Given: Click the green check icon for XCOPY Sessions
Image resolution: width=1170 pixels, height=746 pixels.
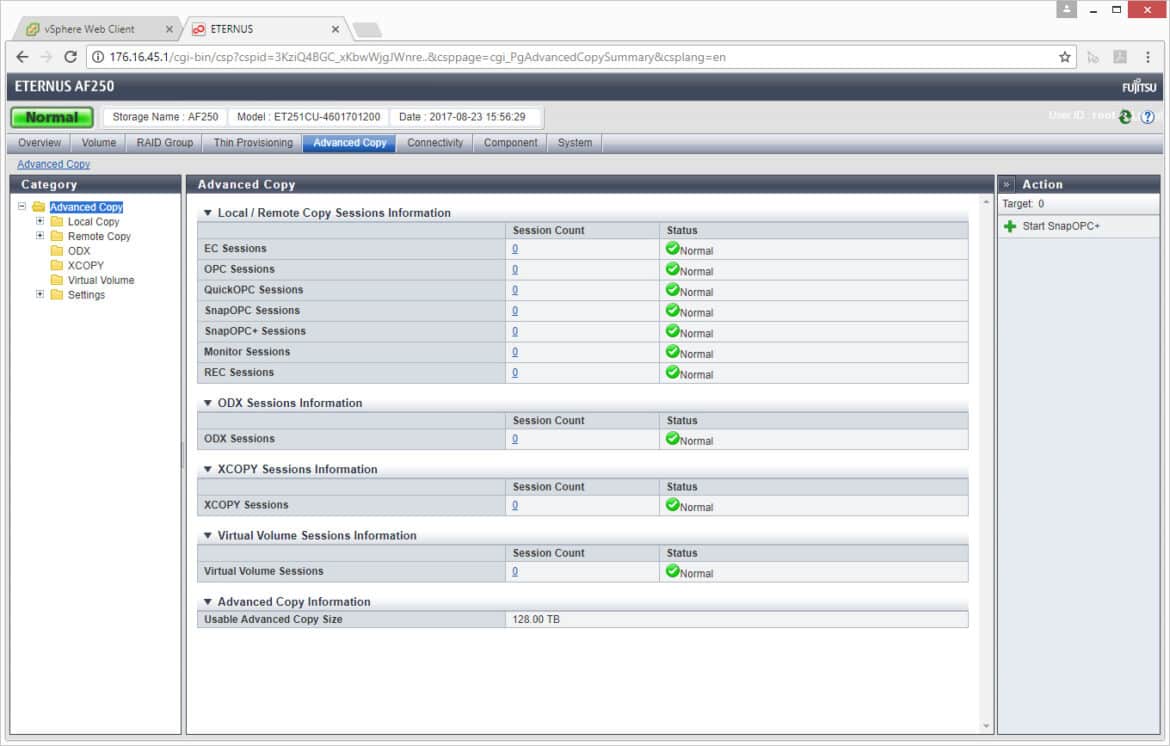Looking at the screenshot, I should tap(672, 505).
